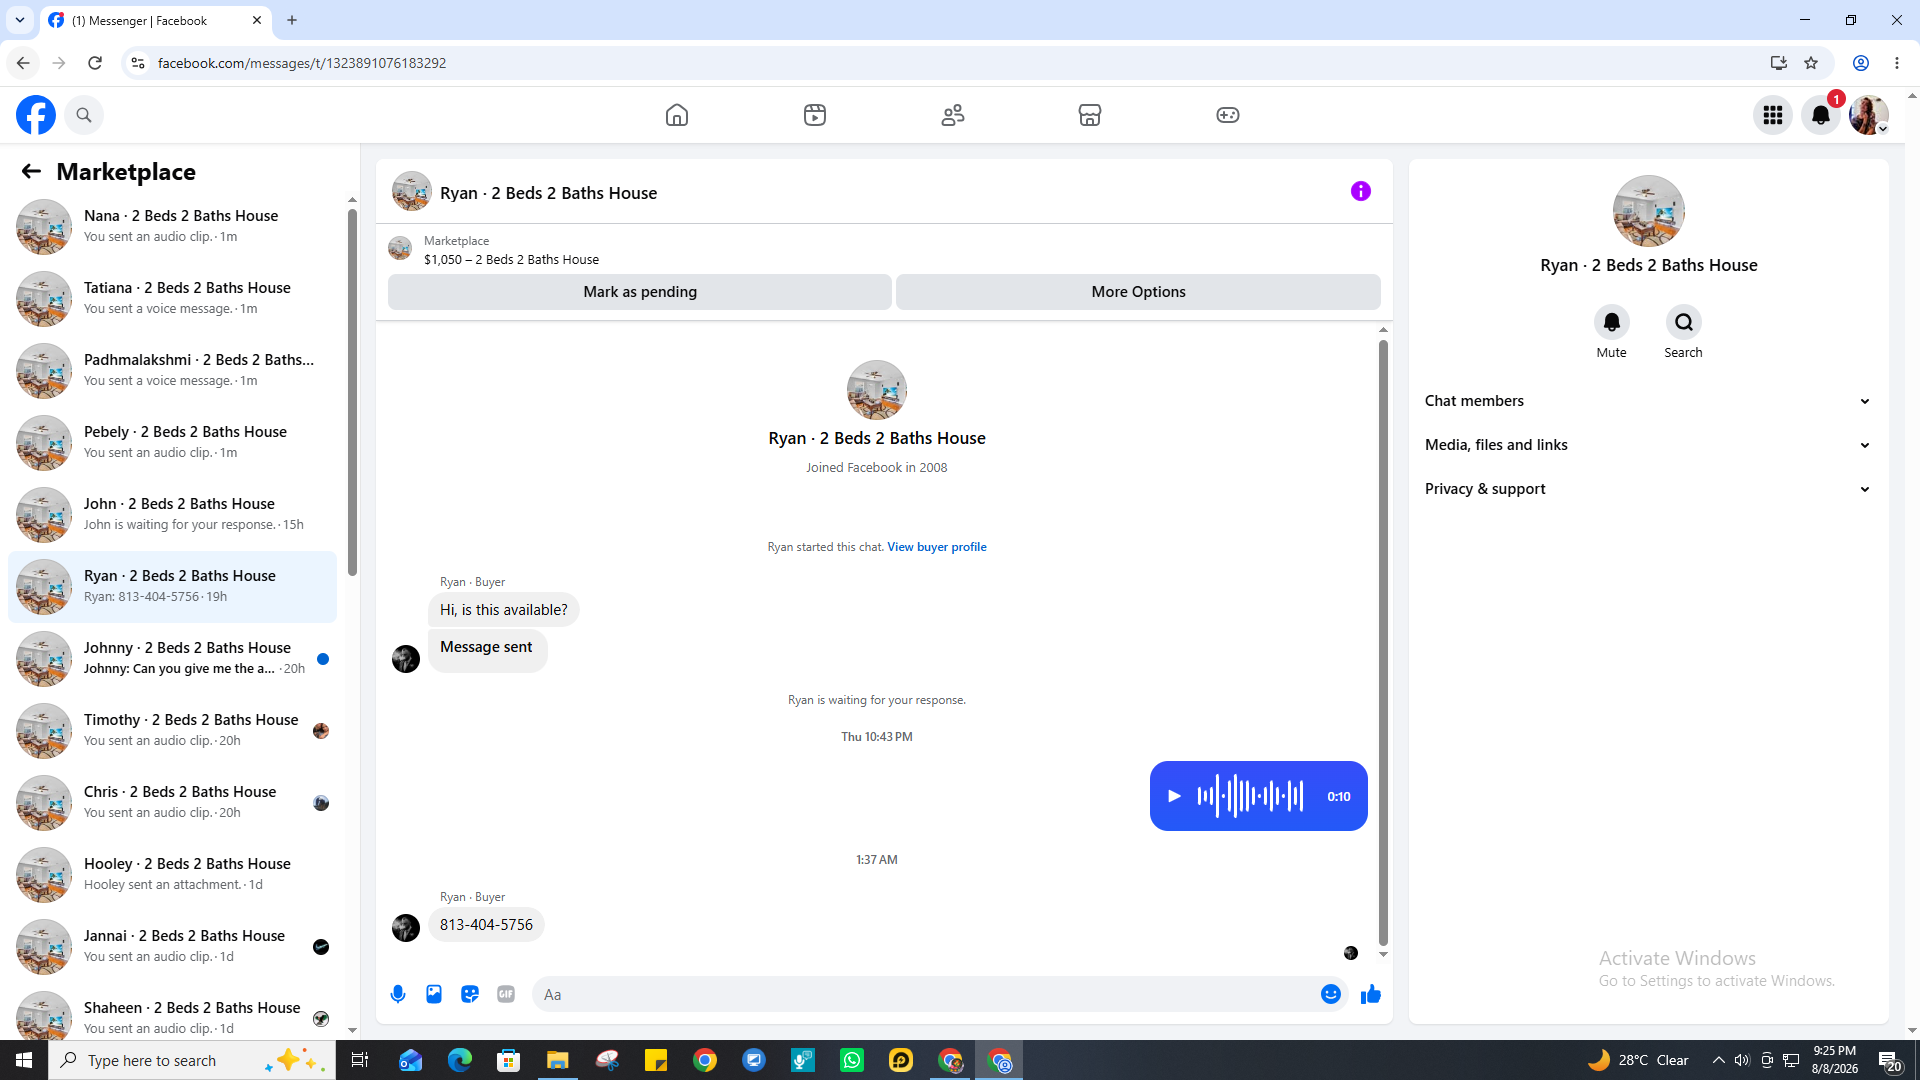Click Mark as pending button

click(640, 292)
